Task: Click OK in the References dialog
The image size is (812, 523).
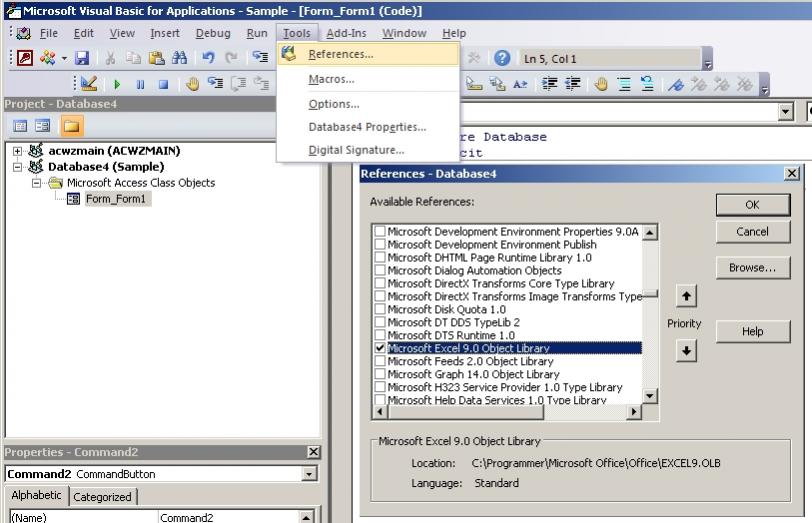Action: point(753,205)
